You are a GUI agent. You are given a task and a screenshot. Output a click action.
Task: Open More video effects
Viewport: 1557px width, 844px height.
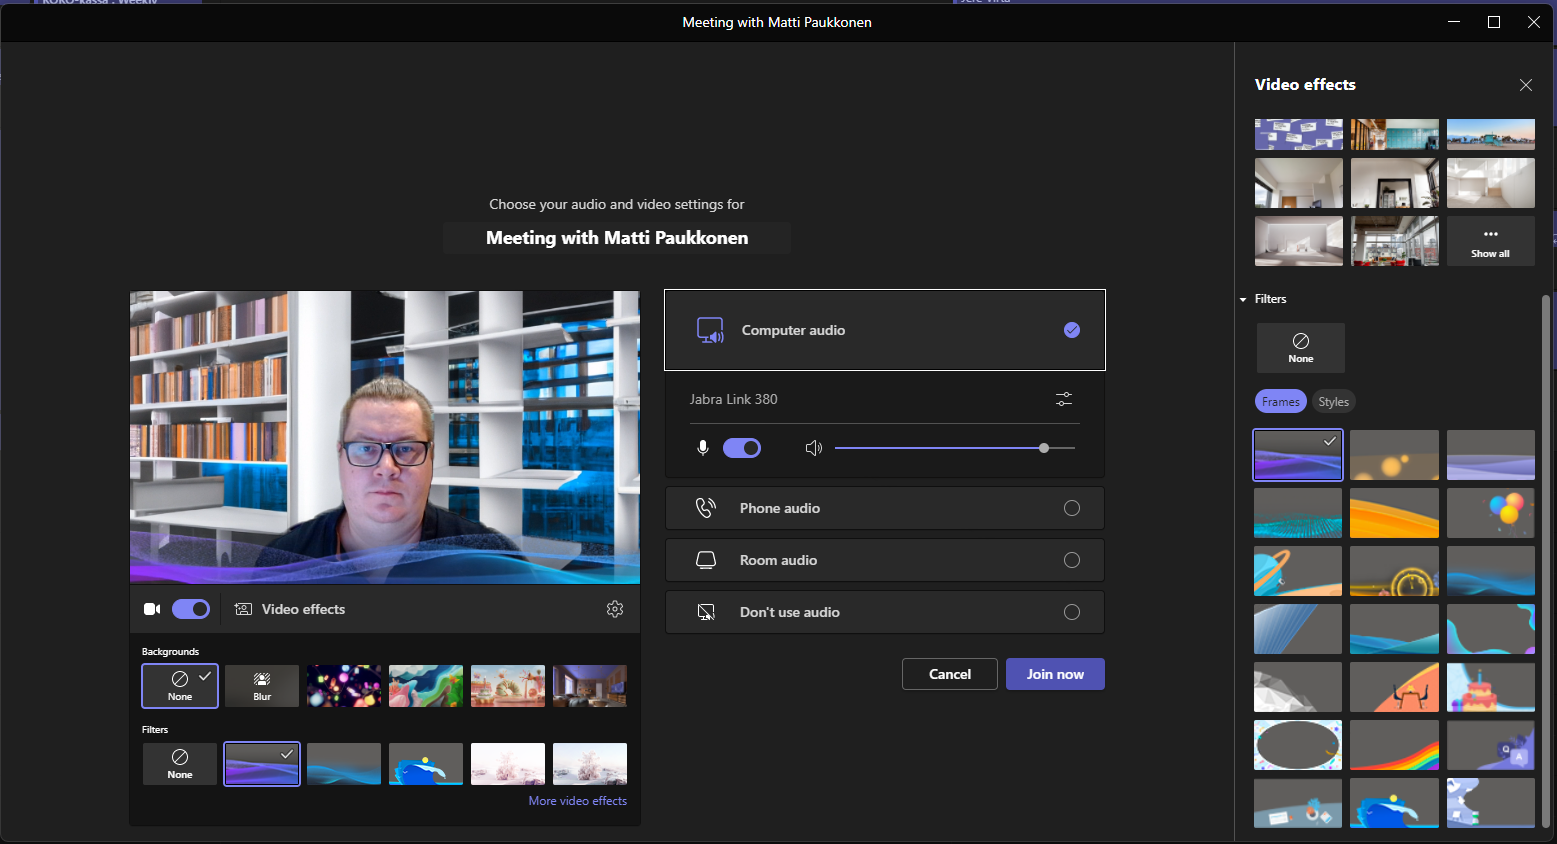(x=578, y=800)
